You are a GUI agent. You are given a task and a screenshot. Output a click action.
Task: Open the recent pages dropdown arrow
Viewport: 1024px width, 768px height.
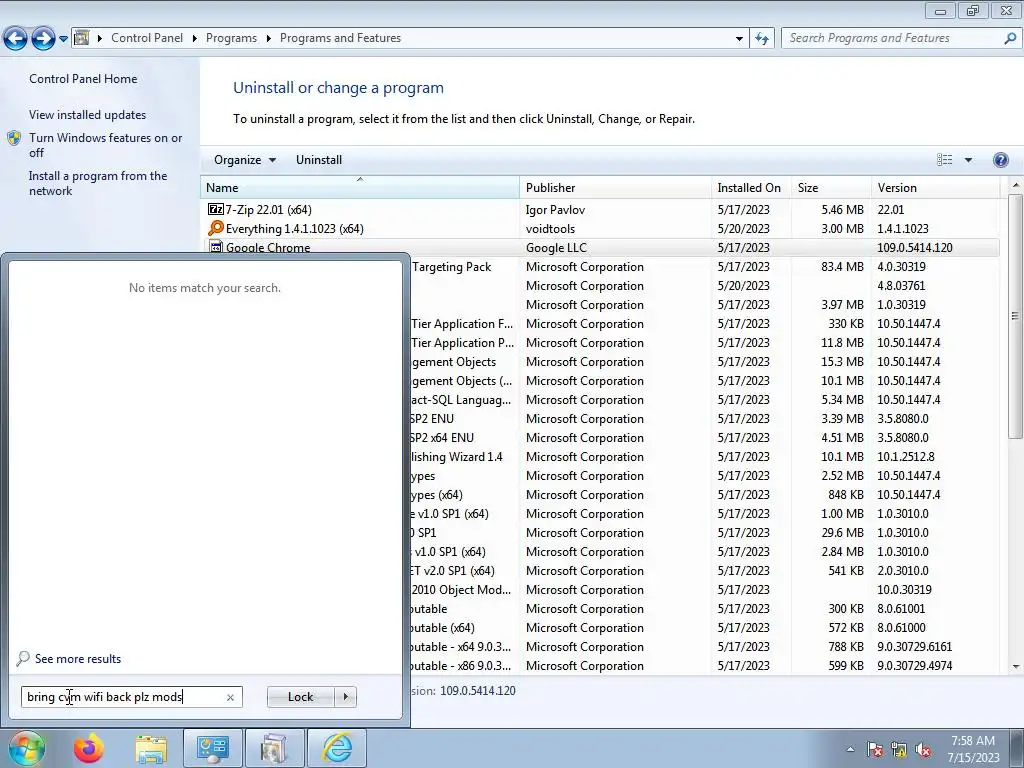click(x=63, y=39)
